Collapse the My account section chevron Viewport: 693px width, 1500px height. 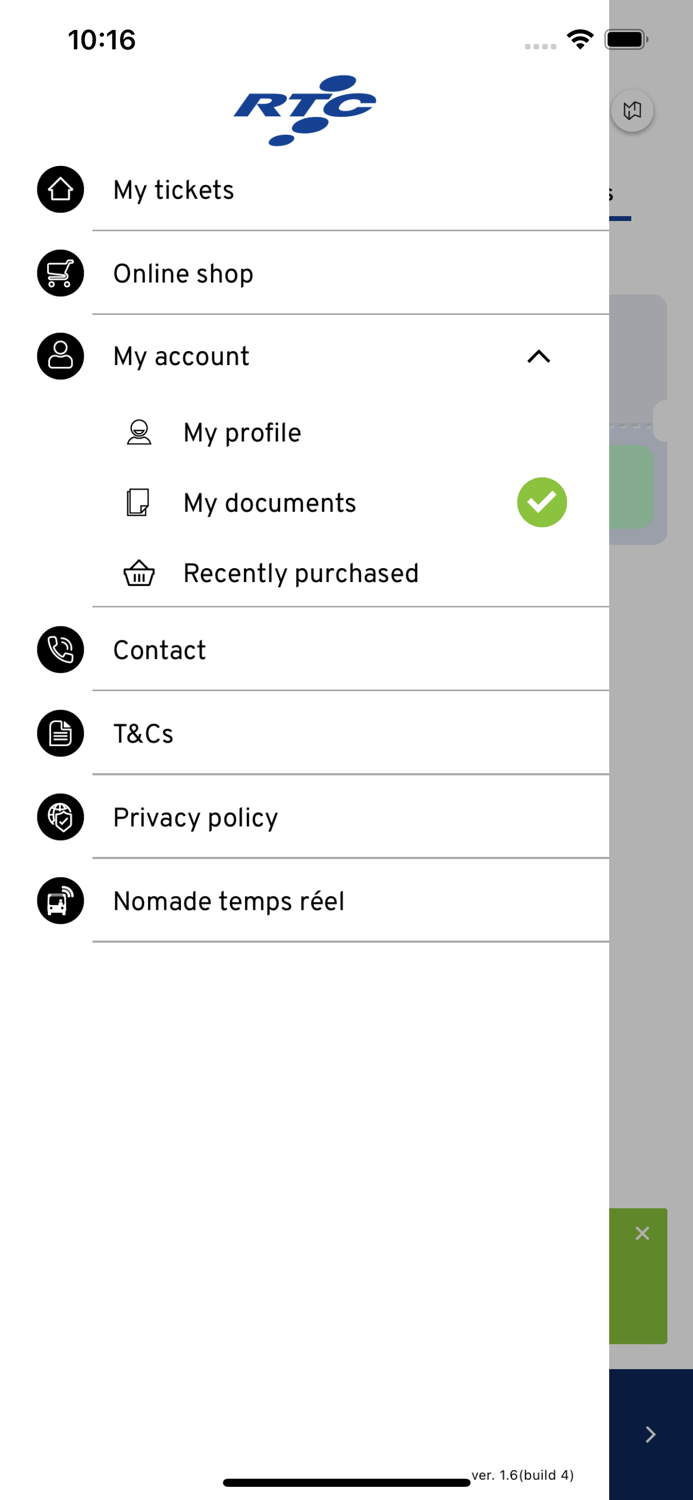click(538, 357)
